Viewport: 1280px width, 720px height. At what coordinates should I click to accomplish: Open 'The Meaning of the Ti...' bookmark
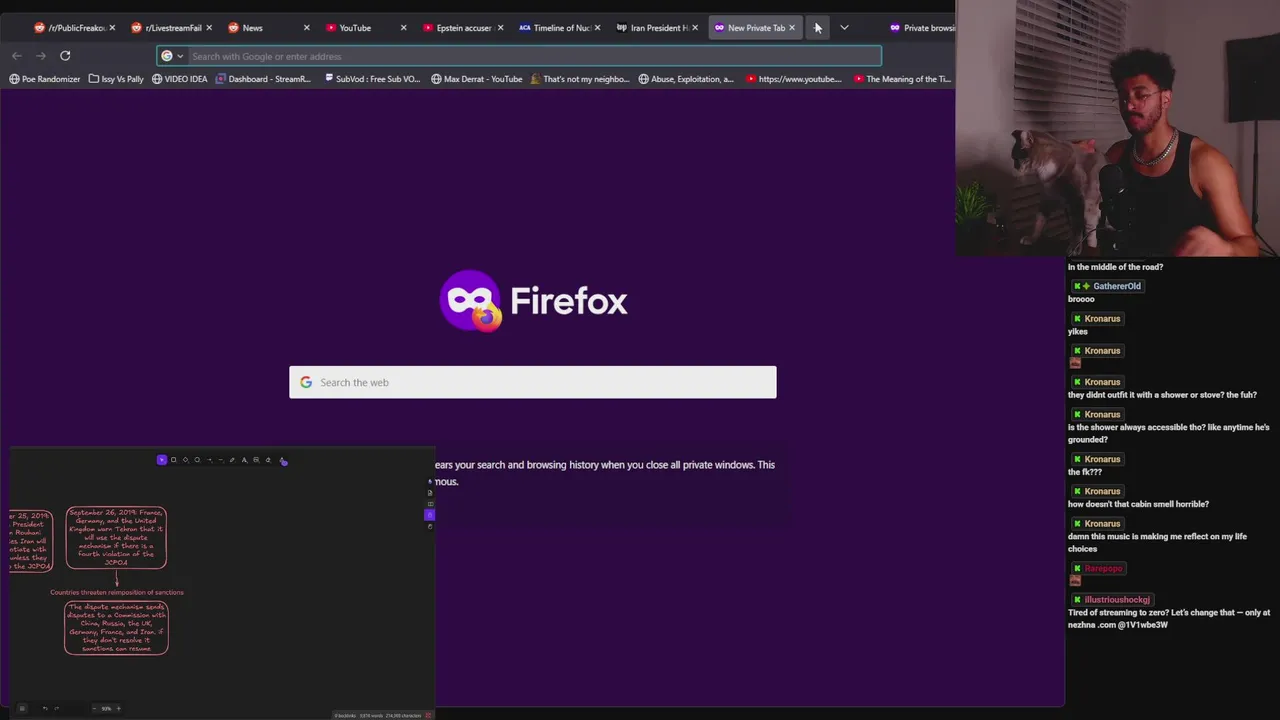pyautogui.click(x=902, y=79)
